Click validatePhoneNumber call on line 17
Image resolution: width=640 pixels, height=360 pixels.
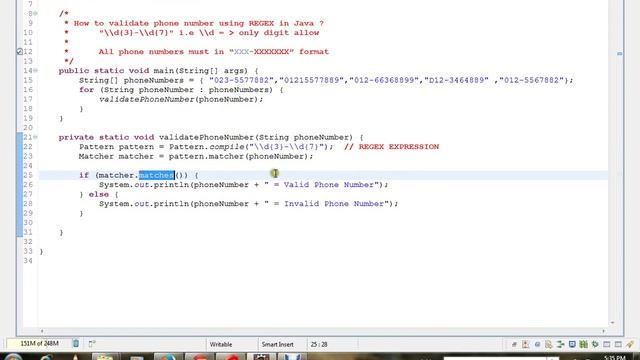pyautogui.click(x=181, y=99)
